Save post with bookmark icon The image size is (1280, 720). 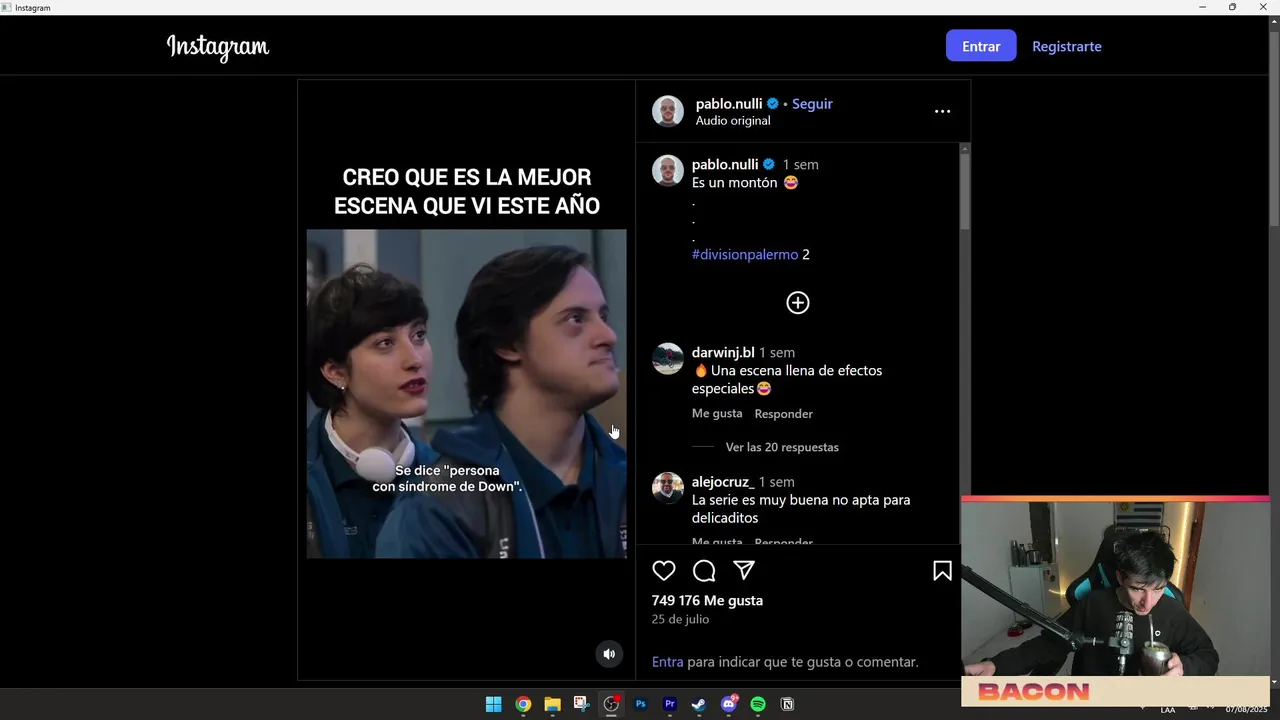[942, 570]
